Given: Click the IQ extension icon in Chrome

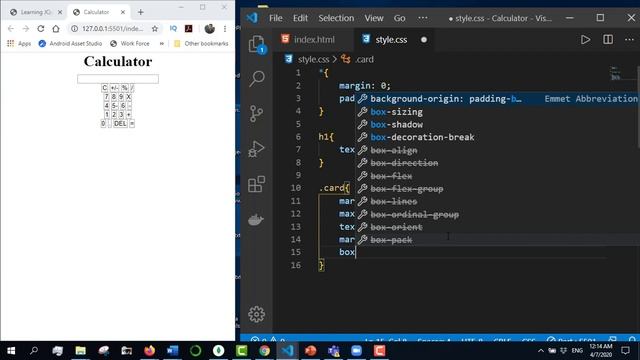Looking at the screenshot, I should point(173,29).
